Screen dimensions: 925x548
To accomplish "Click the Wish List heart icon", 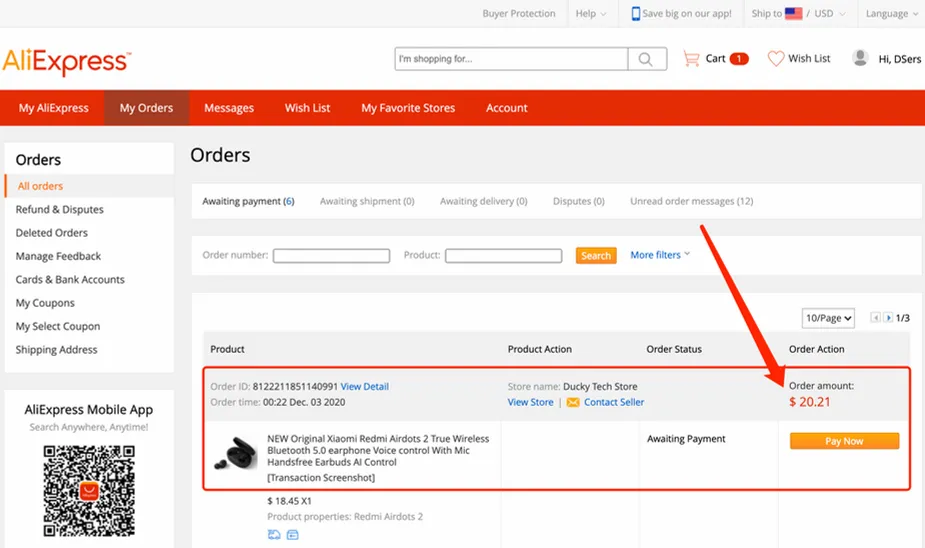I will [776, 58].
